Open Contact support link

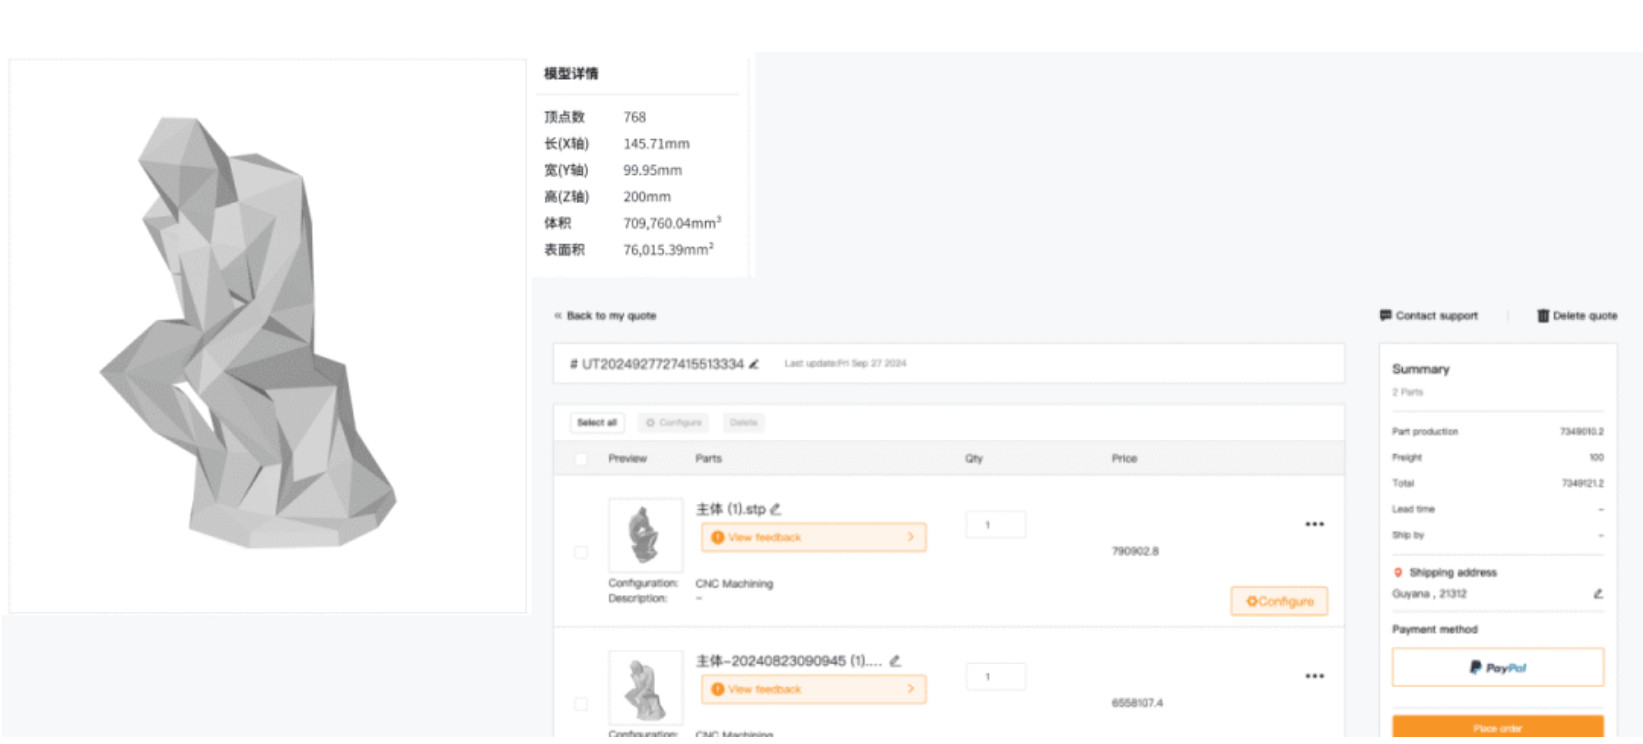coord(1436,316)
